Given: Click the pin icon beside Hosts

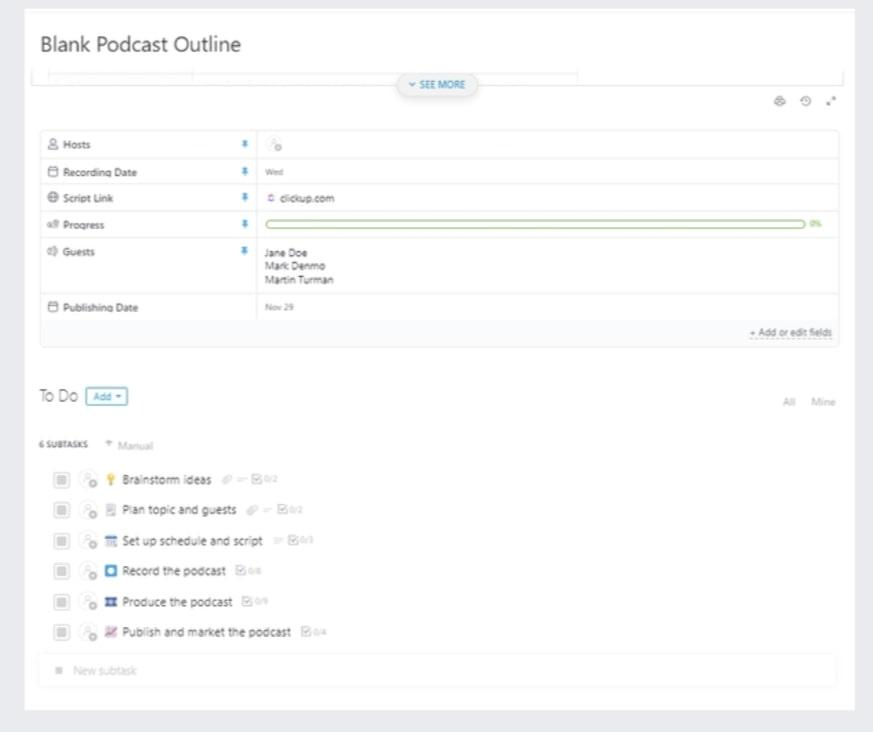Looking at the screenshot, I should click(x=244, y=145).
